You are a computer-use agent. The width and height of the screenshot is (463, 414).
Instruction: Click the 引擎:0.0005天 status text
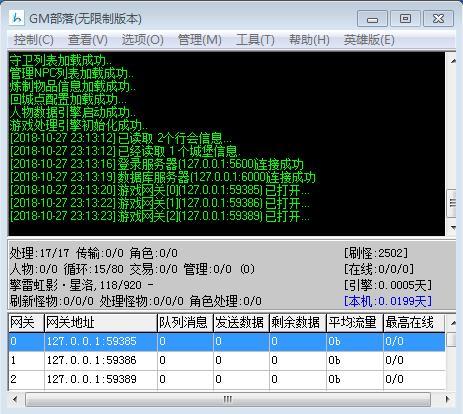click(x=388, y=285)
